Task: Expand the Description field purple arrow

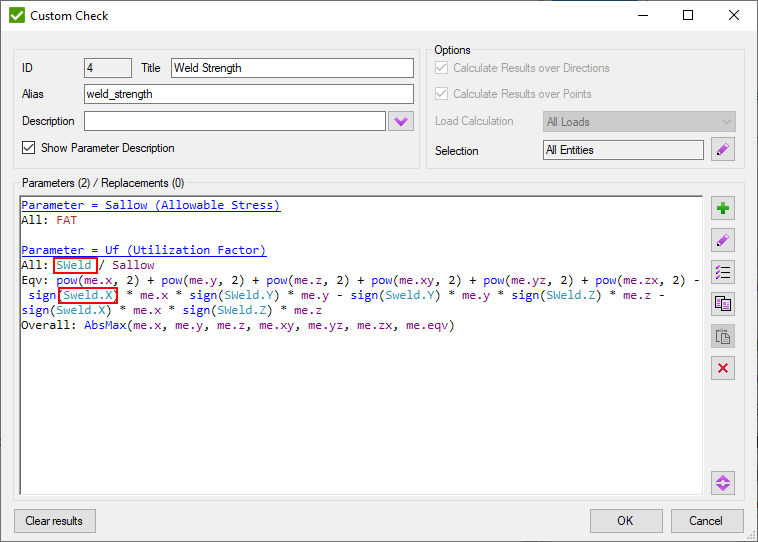Action: coord(401,121)
